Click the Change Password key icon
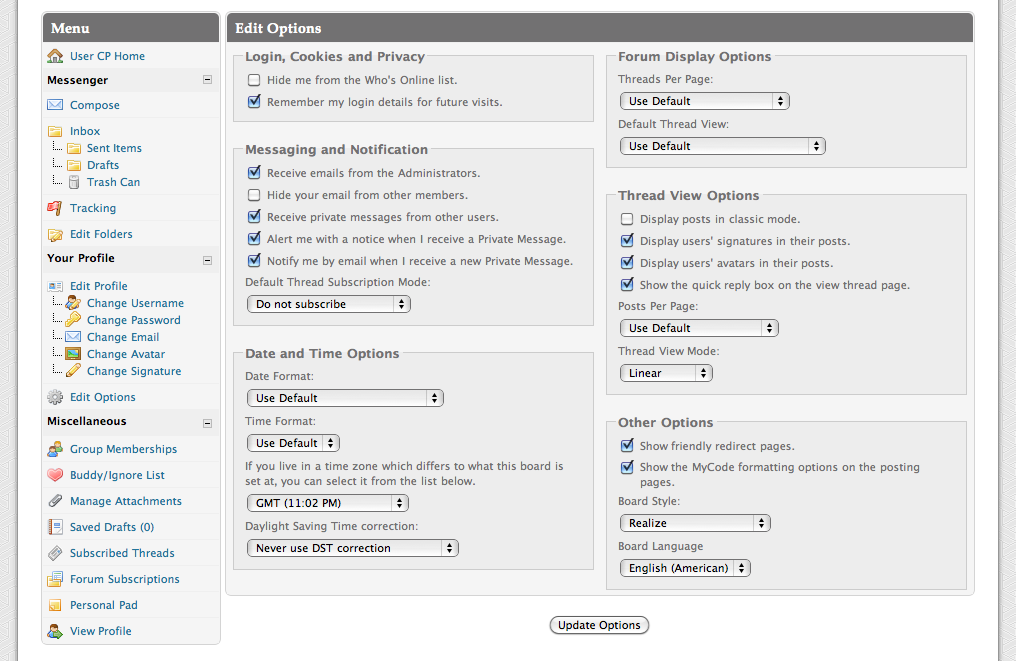This screenshot has width=1016, height=661. click(73, 320)
